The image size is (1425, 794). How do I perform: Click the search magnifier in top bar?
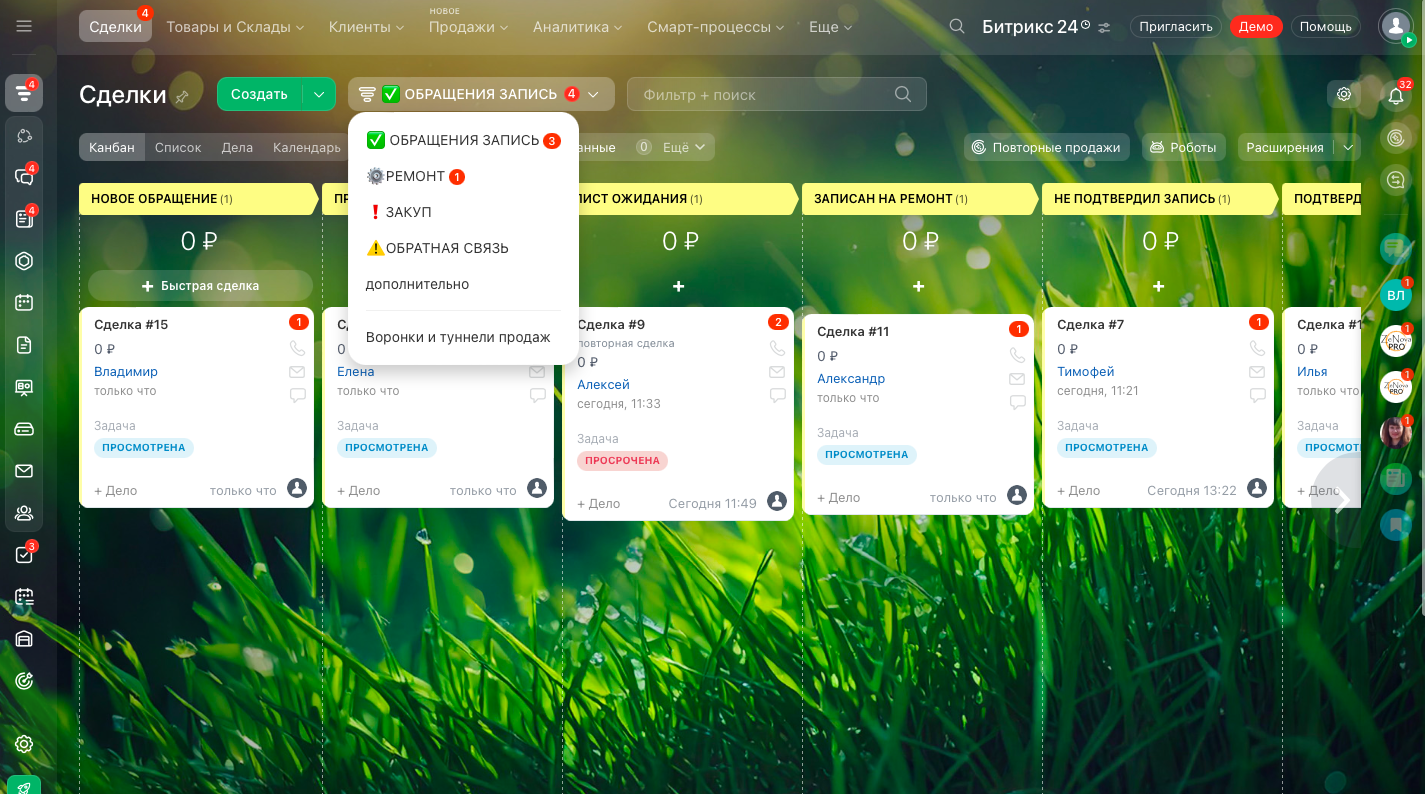(x=957, y=27)
